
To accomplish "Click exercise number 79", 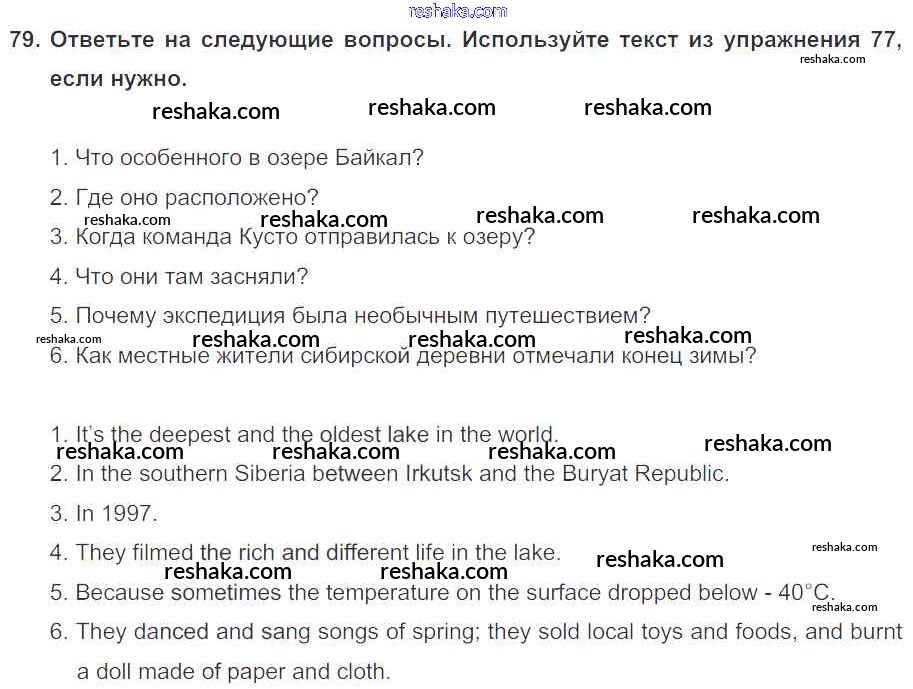I will pos(24,40).
